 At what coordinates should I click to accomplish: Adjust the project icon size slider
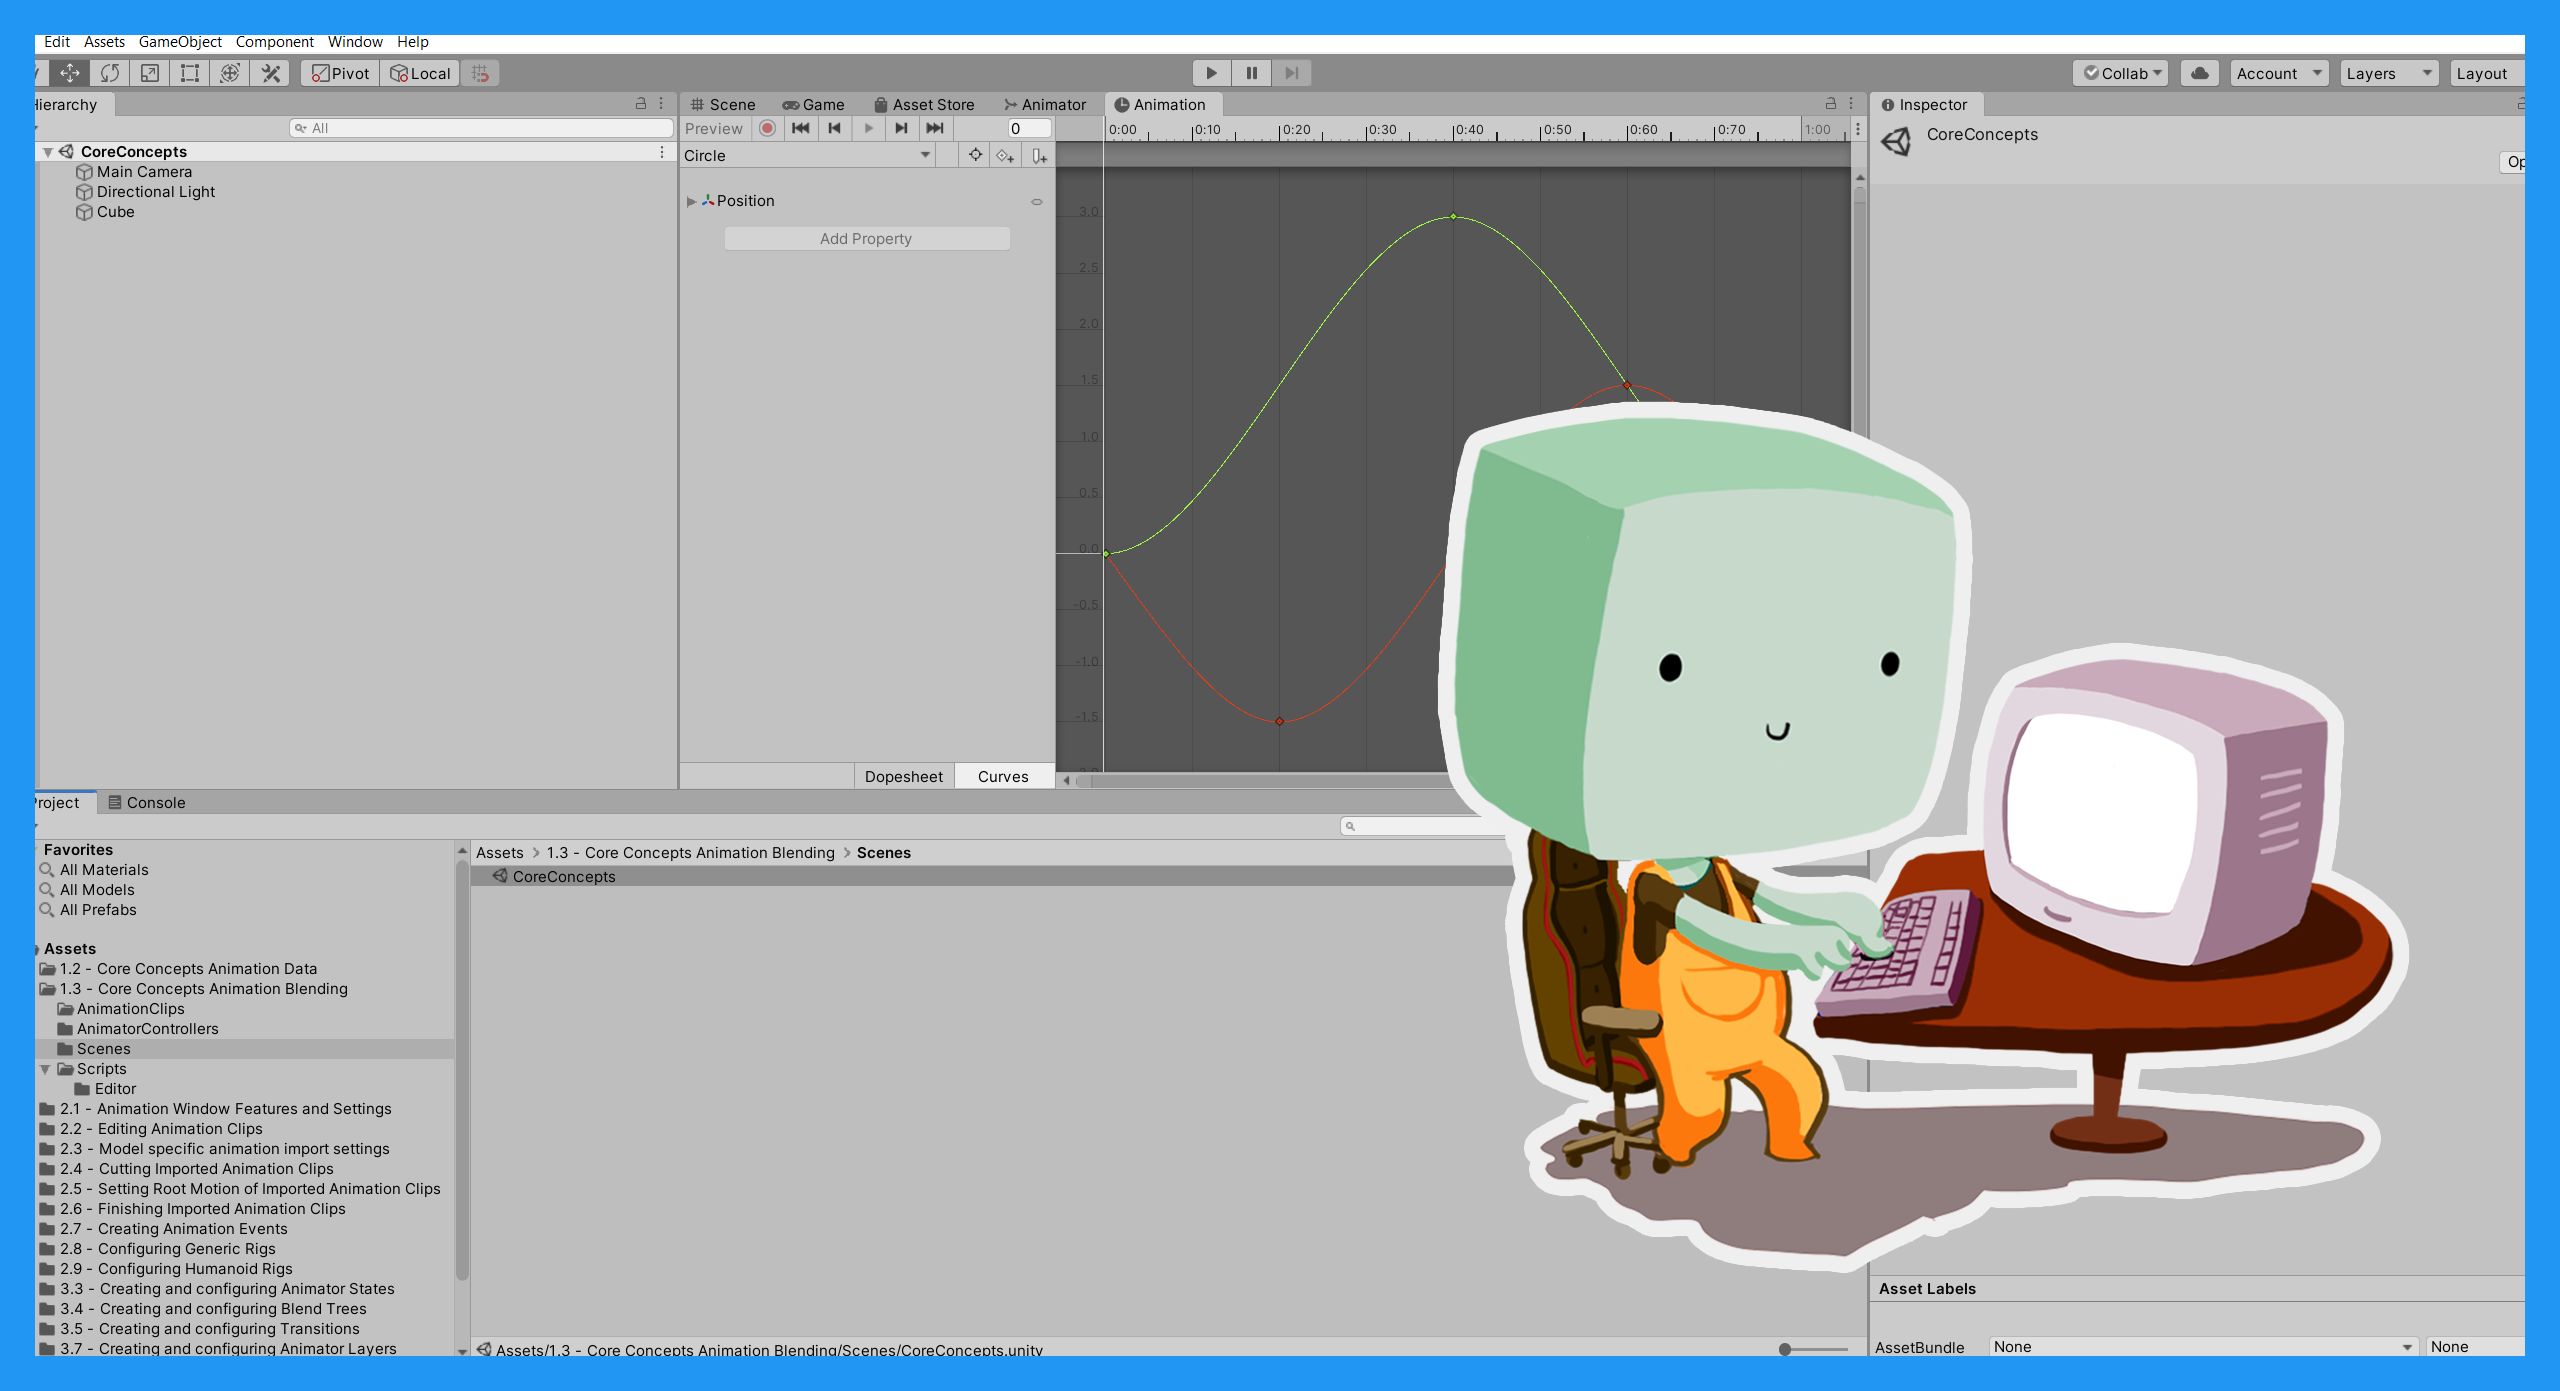pyautogui.click(x=1785, y=1349)
